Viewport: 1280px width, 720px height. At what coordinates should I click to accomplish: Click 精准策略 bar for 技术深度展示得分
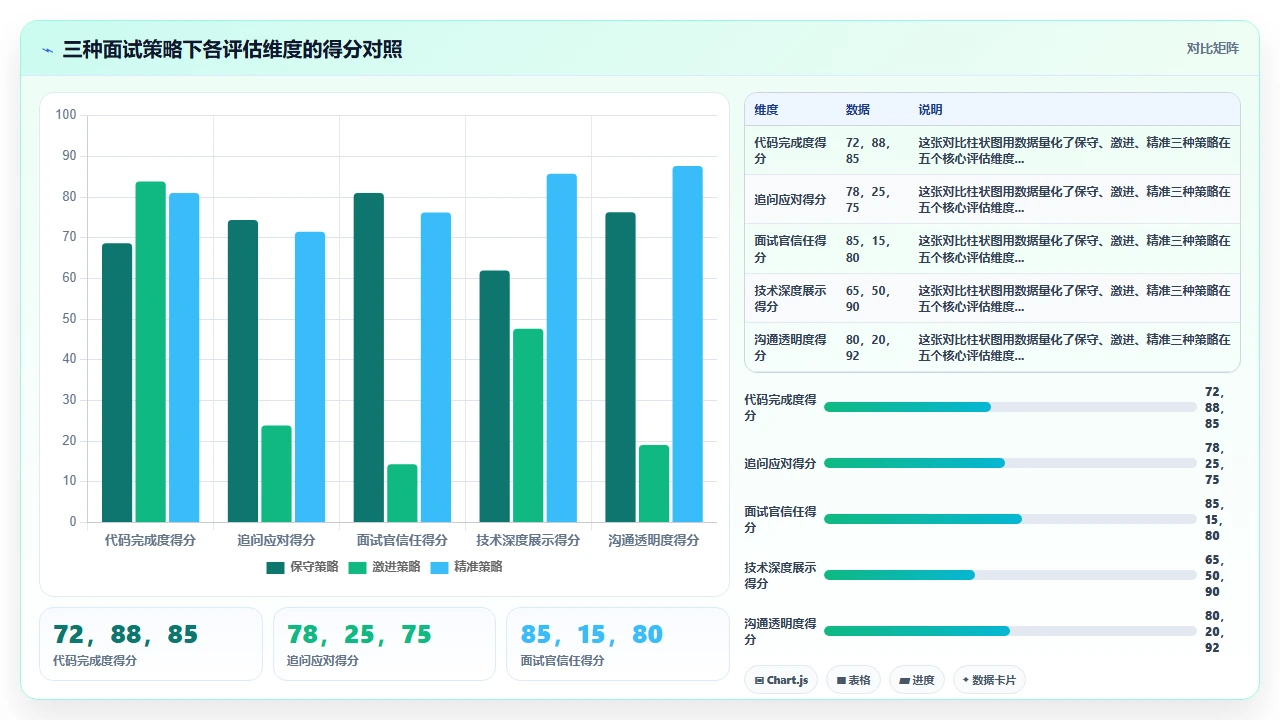[562, 348]
